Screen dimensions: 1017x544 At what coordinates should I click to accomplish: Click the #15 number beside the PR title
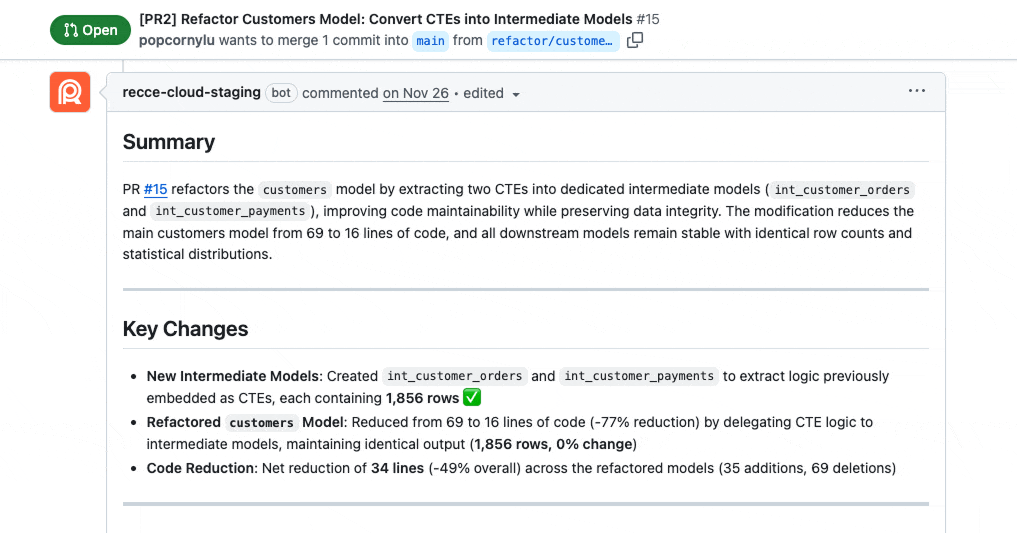(x=648, y=19)
